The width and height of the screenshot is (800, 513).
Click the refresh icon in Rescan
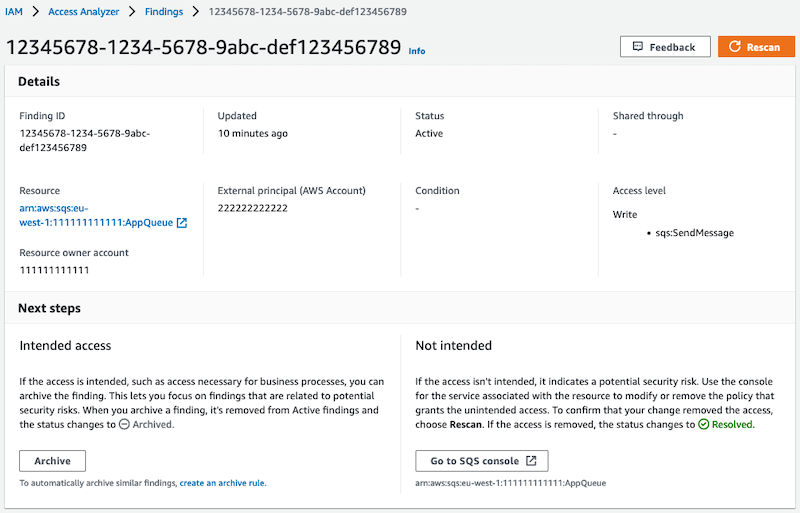pyautogui.click(x=734, y=46)
